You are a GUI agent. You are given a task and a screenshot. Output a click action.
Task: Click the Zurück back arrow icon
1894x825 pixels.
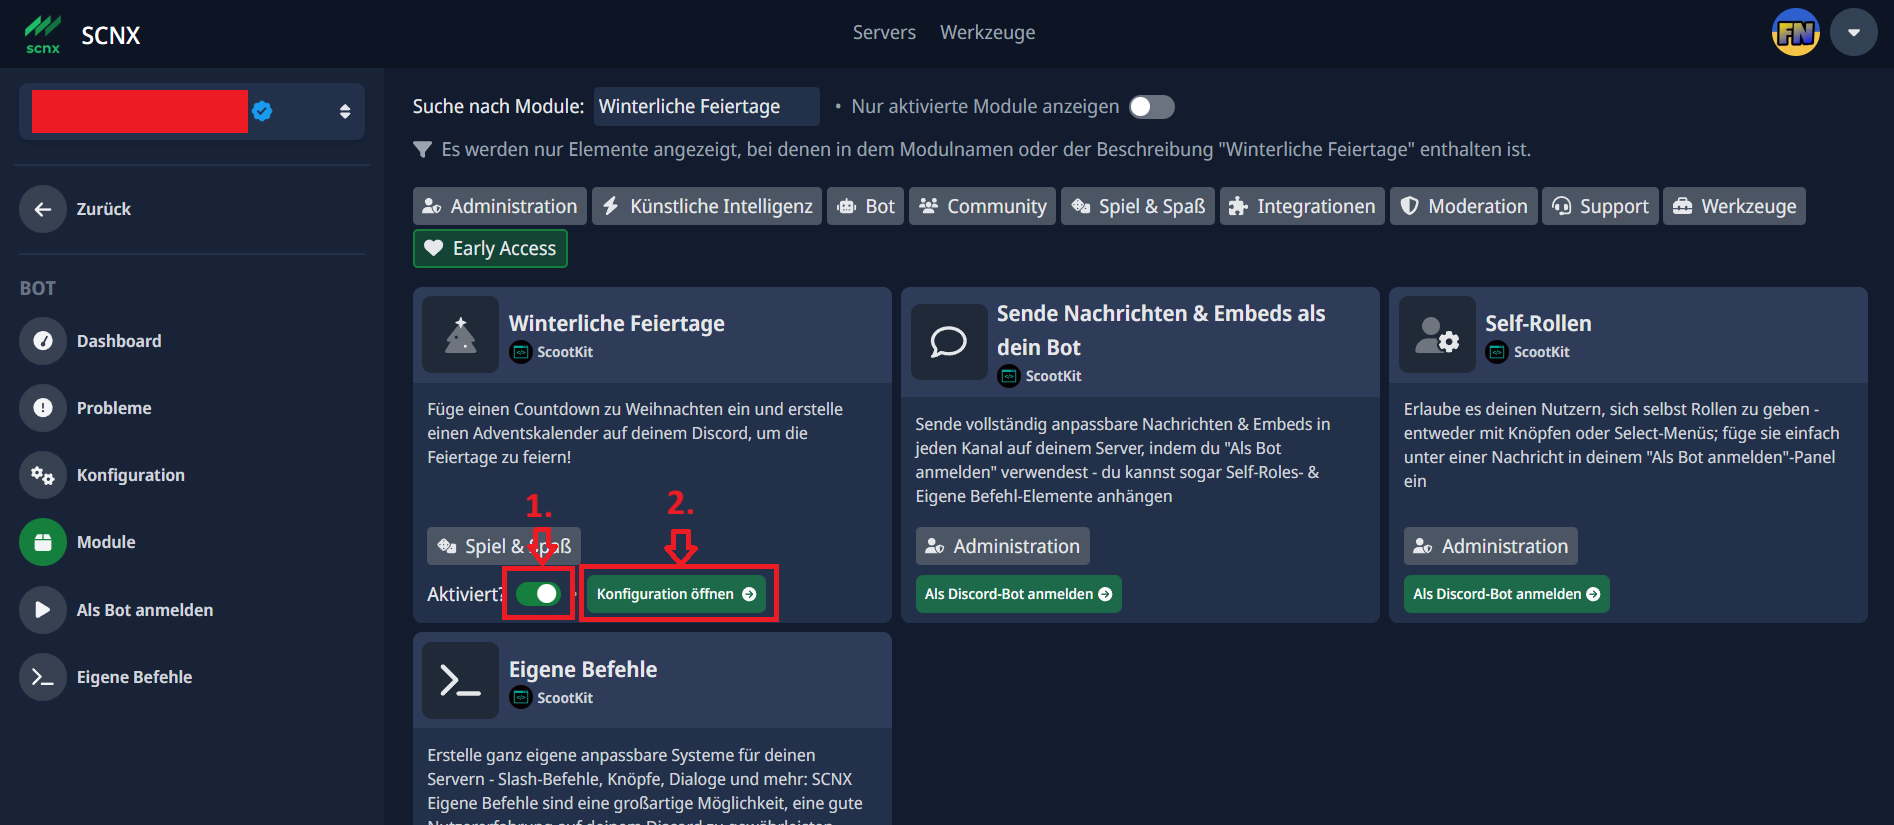(x=42, y=209)
